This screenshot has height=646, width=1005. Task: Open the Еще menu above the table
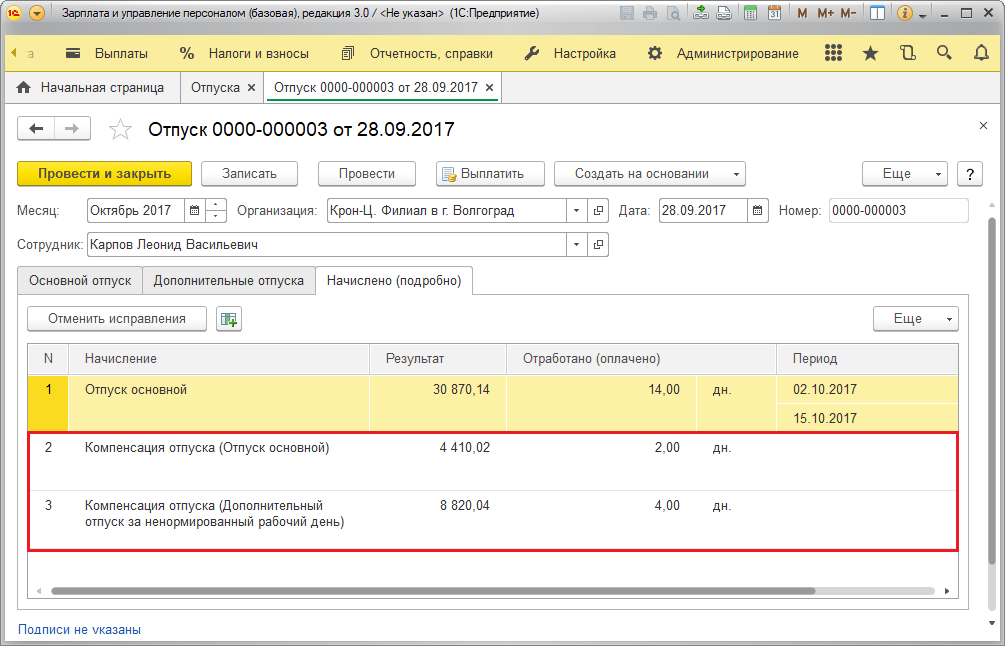pos(915,319)
